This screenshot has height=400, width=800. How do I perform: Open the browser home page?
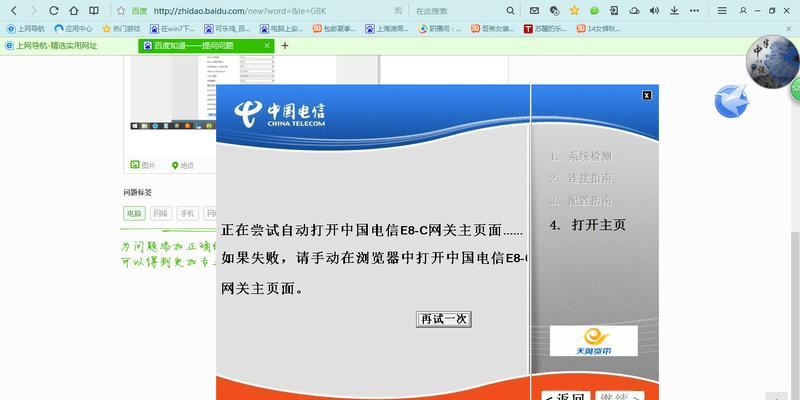(73, 11)
